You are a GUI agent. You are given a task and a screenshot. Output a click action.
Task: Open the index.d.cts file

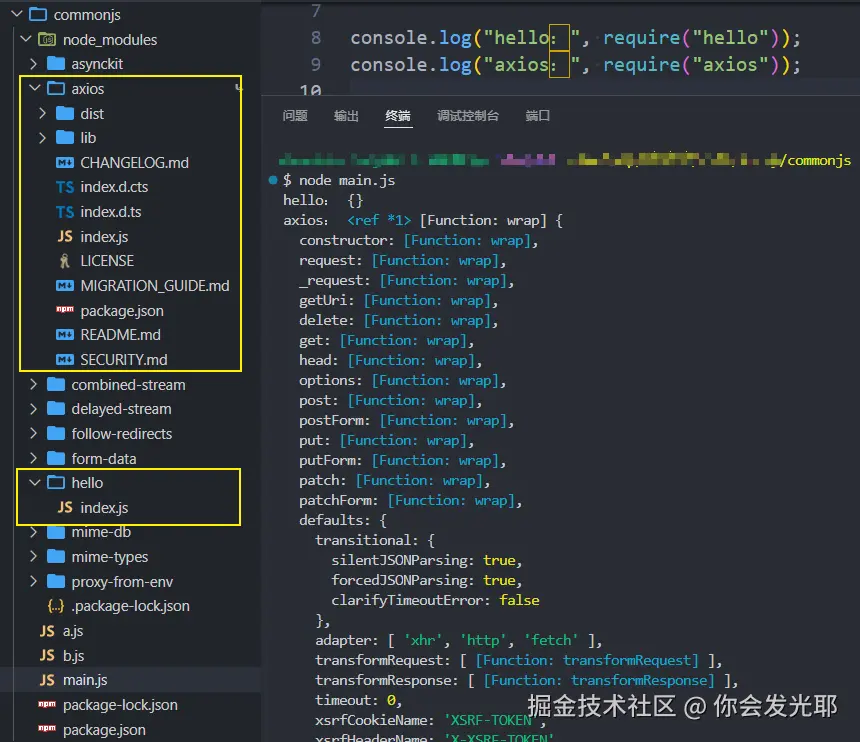(114, 187)
